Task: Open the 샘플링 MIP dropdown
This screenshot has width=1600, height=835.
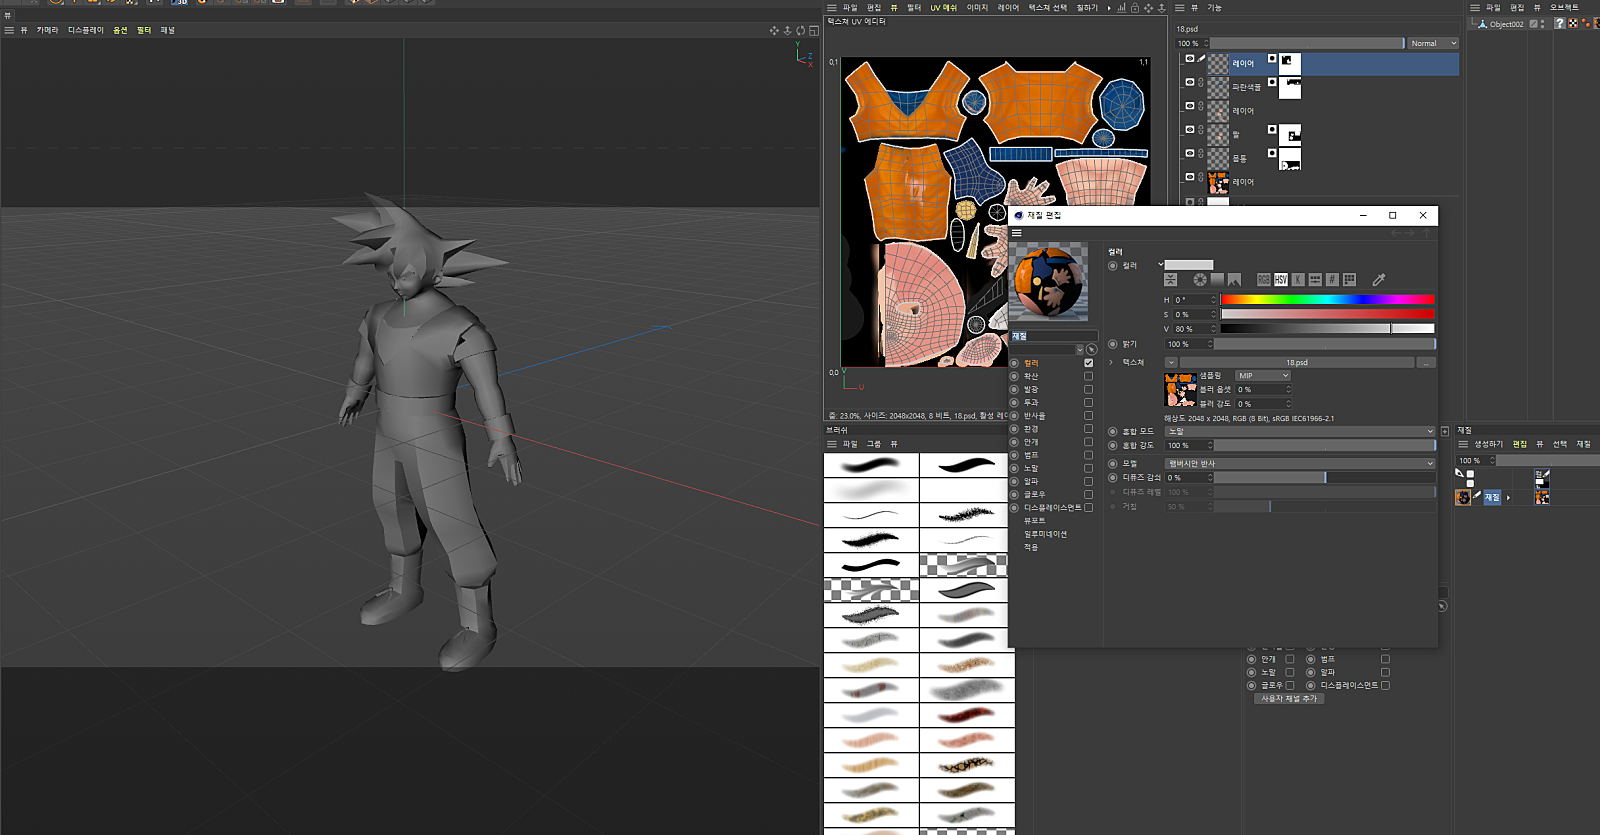Action: pos(1263,376)
